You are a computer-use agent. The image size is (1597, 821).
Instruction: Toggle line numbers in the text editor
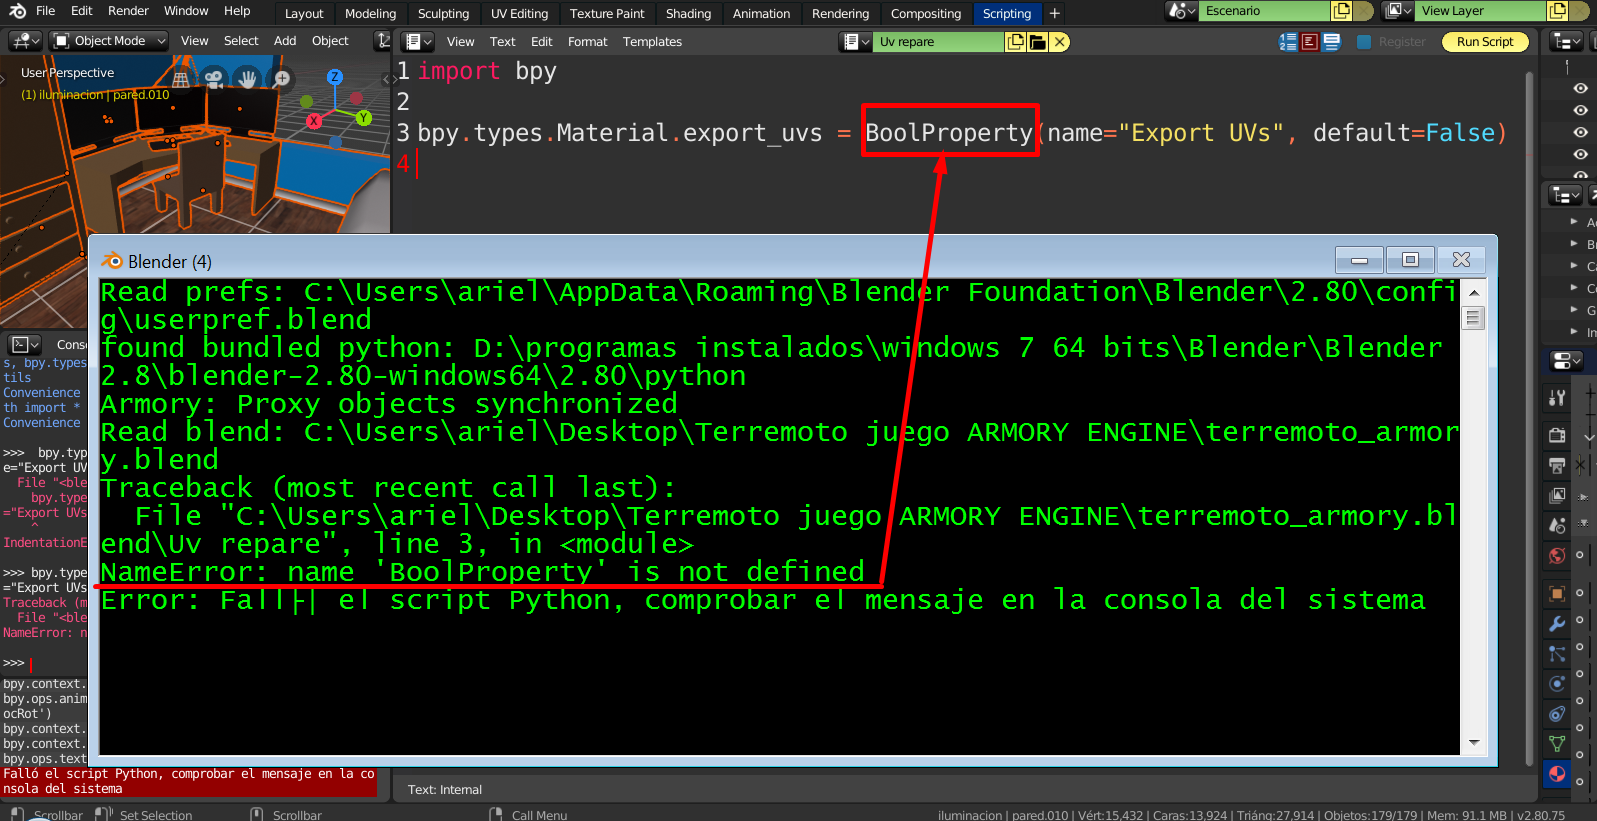click(1288, 41)
